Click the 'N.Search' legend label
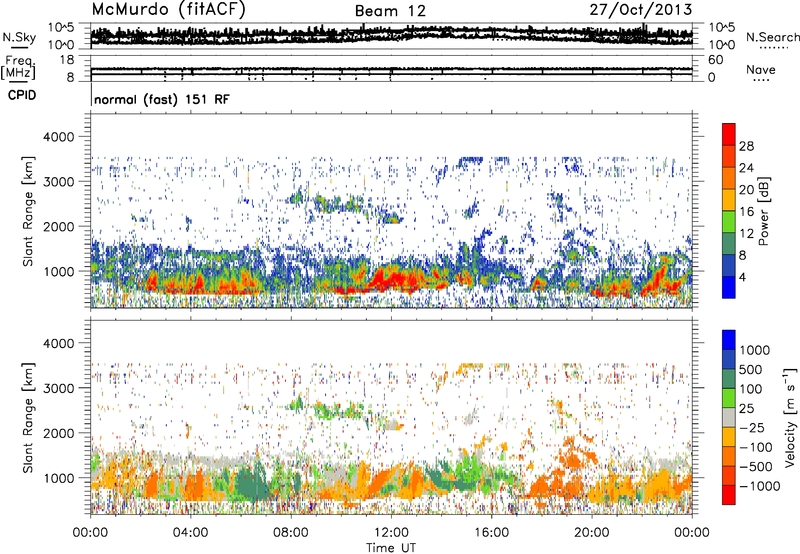This screenshot has height=554, width=800. (772, 37)
